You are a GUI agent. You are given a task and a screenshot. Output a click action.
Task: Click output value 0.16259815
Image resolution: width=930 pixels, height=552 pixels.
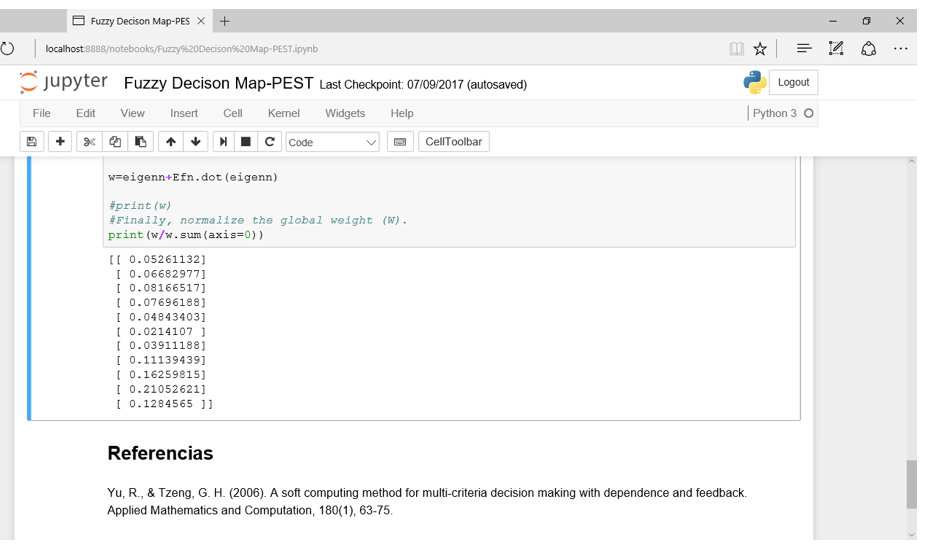pos(164,375)
